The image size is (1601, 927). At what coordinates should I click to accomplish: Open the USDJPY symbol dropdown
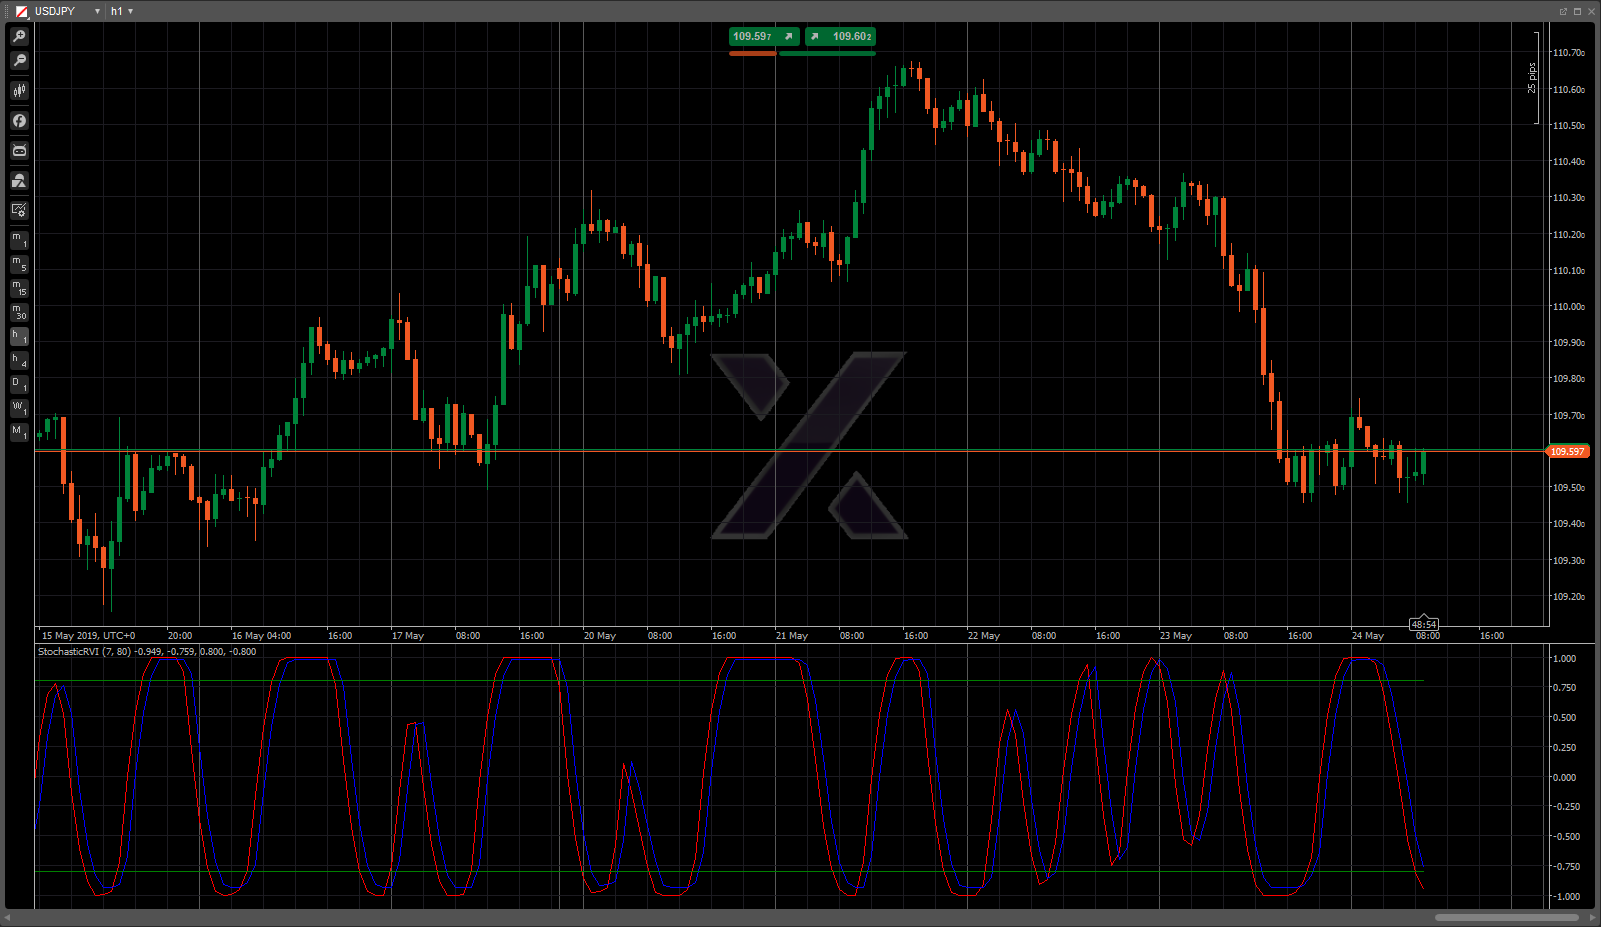pyautogui.click(x=97, y=11)
